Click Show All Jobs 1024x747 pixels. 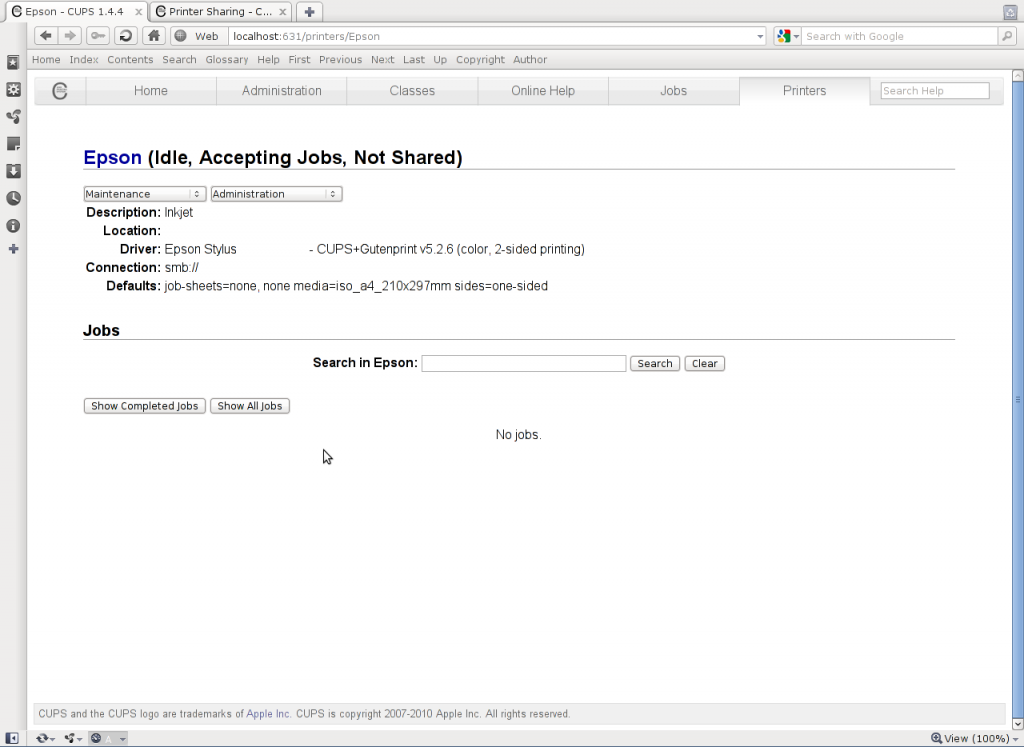point(249,406)
